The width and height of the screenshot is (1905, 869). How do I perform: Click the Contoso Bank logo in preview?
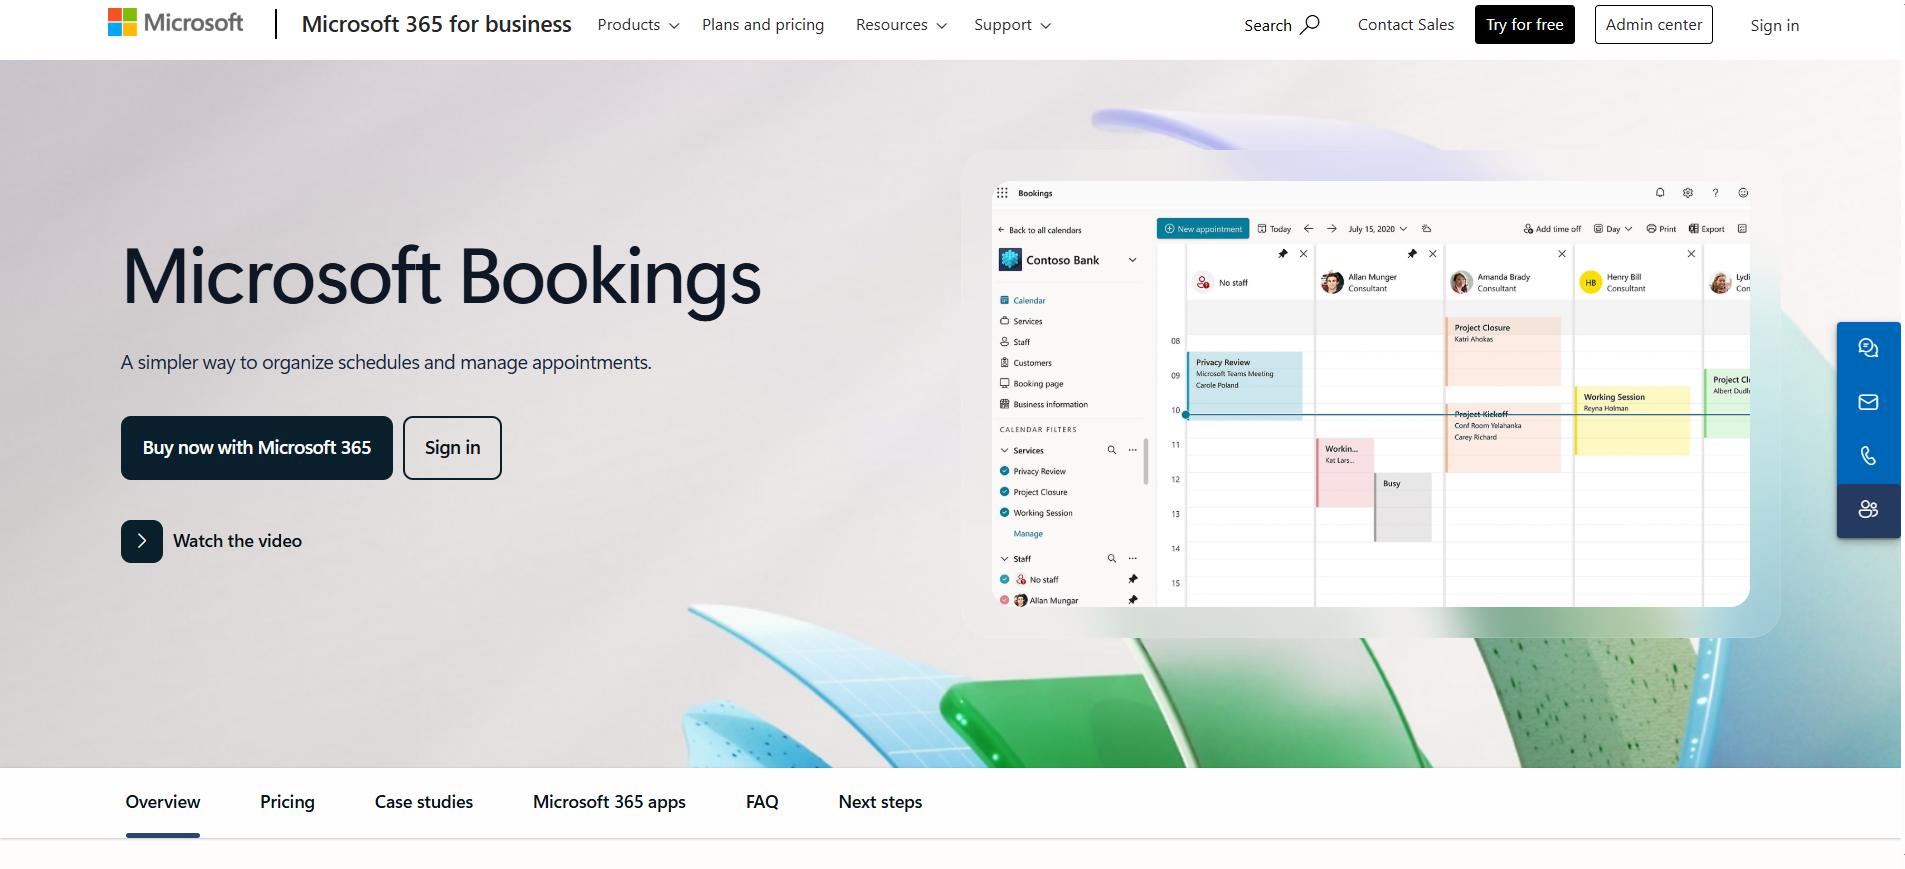point(1010,260)
